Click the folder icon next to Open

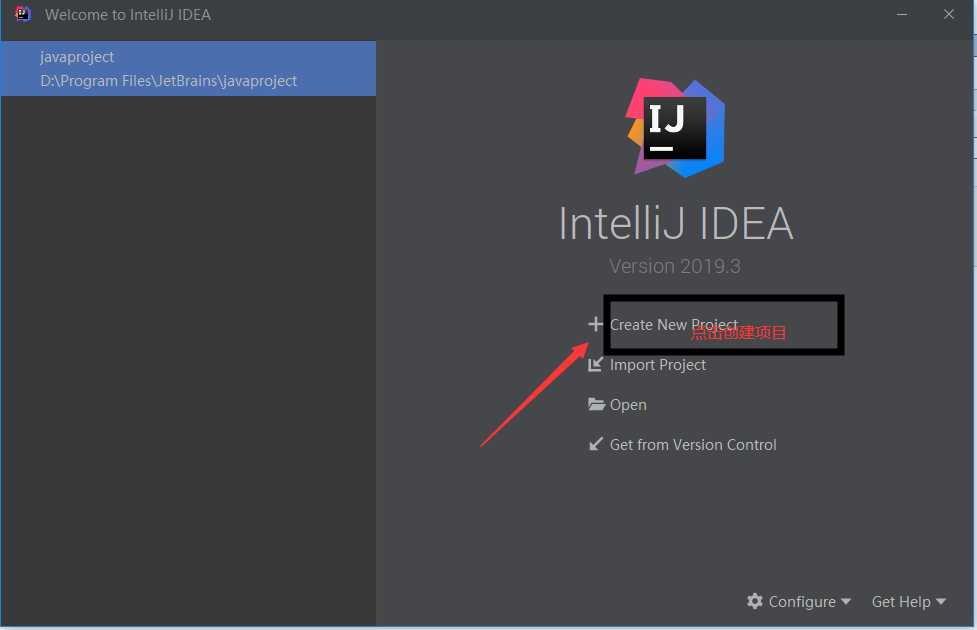(x=596, y=404)
